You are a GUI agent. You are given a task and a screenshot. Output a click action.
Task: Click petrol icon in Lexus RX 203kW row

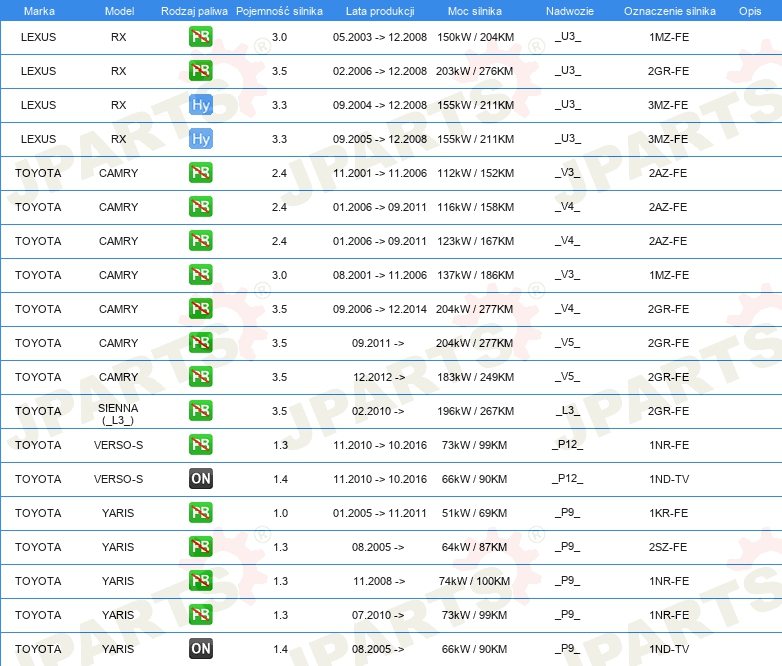click(200, 70)
